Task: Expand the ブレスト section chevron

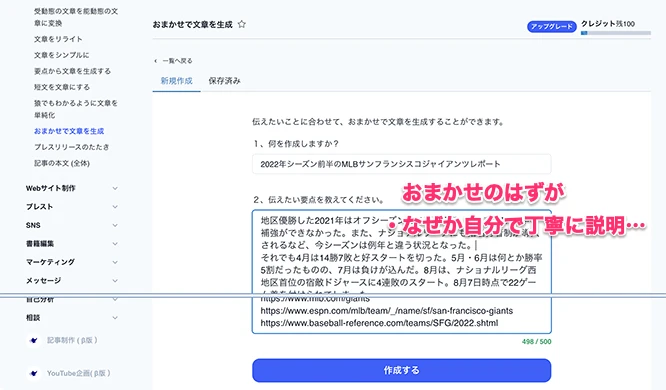Action: [x=115, y=207]
